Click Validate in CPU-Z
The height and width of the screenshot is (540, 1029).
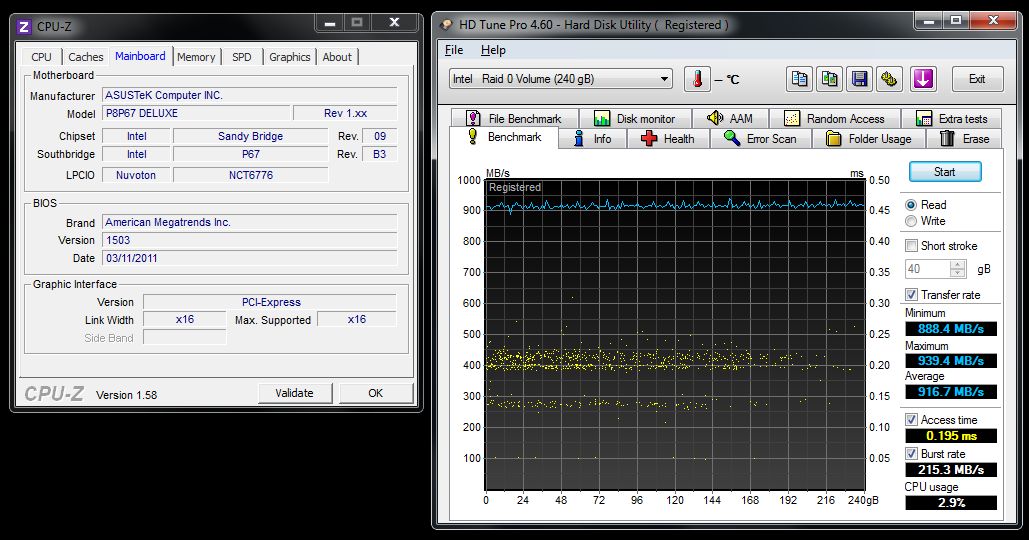point(295,393)
